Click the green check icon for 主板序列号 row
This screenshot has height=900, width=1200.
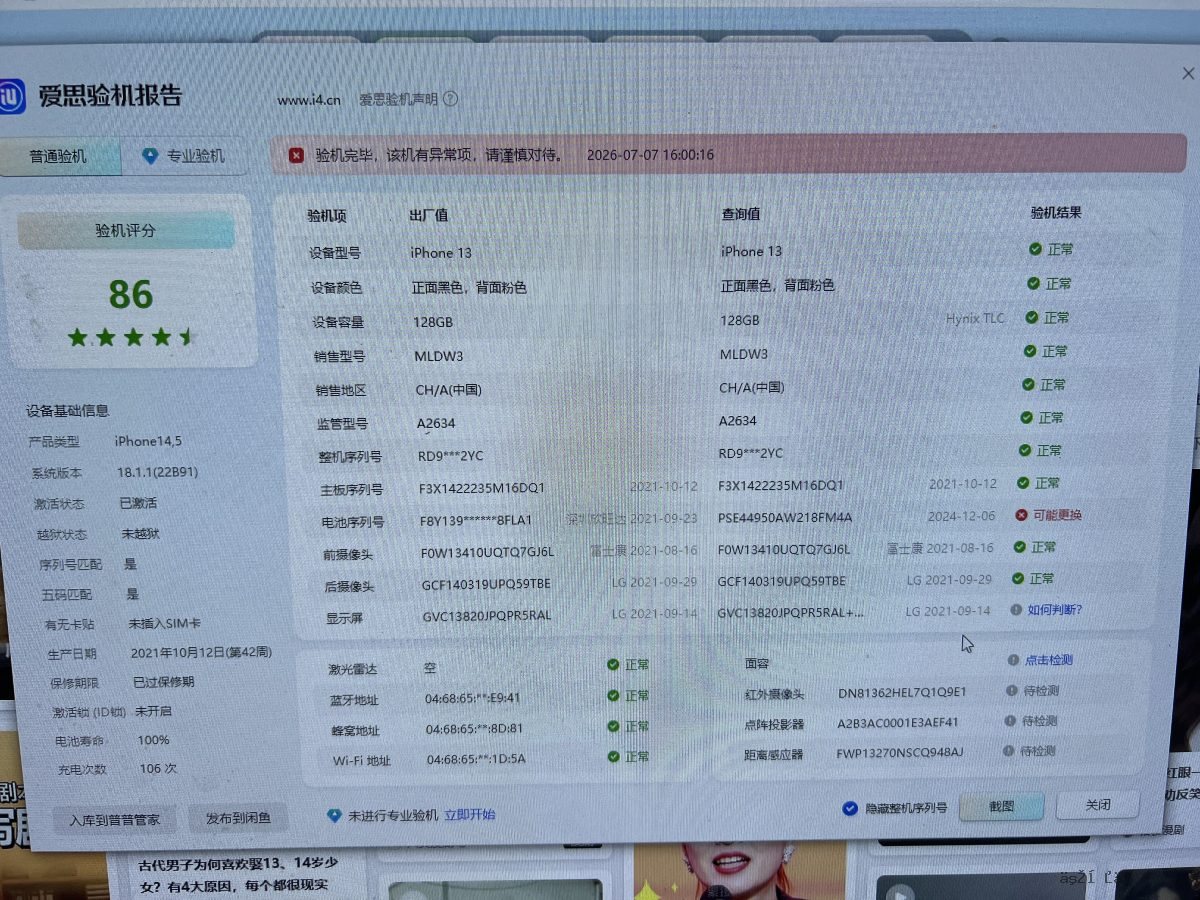pos(1022,482)
